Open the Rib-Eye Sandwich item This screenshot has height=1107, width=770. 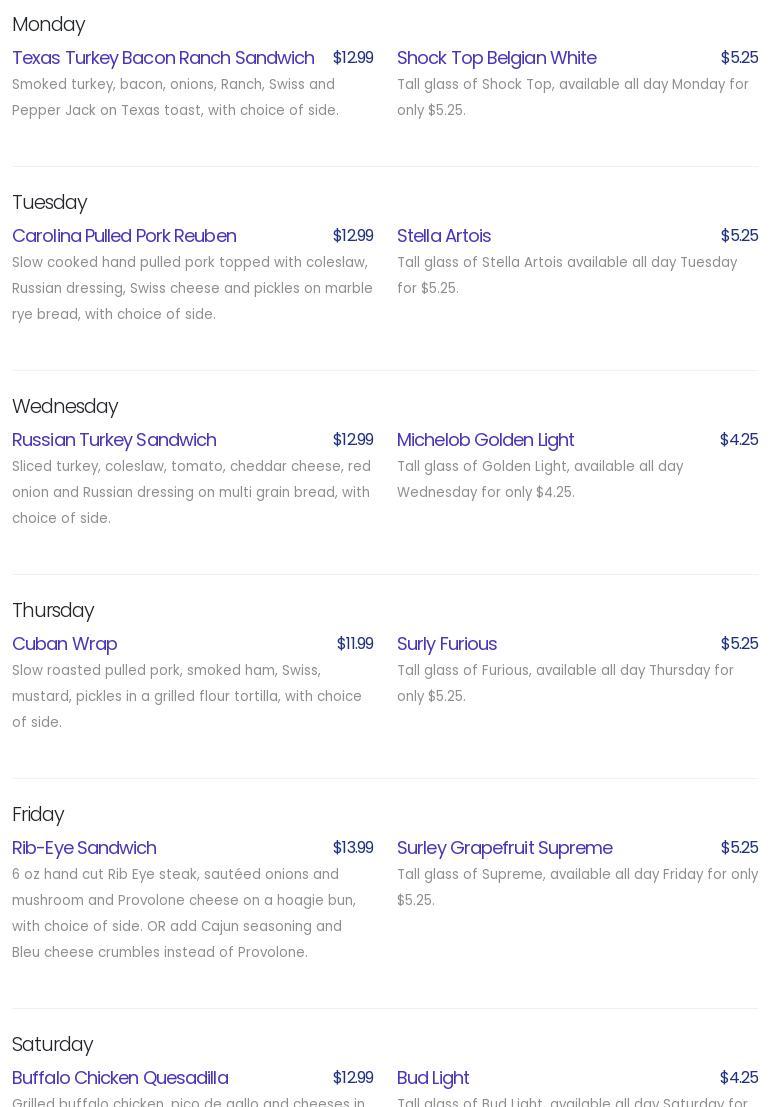[84, 848]
